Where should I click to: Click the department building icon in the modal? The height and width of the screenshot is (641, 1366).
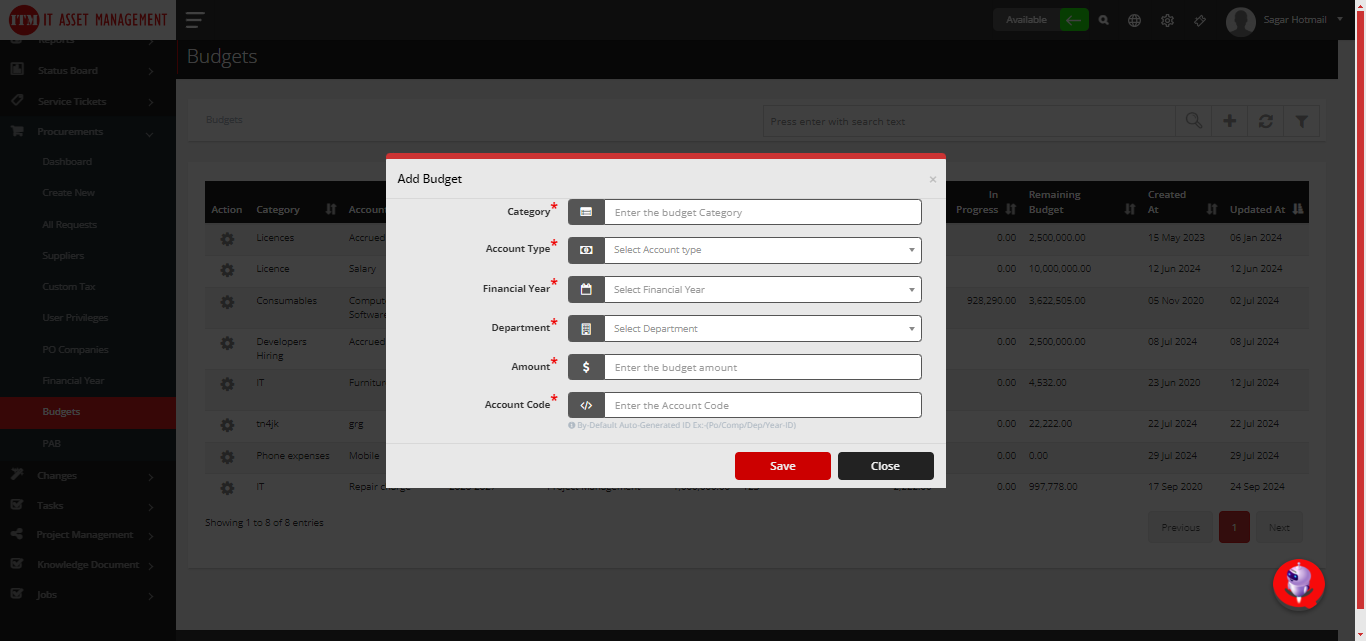(586, 328)
